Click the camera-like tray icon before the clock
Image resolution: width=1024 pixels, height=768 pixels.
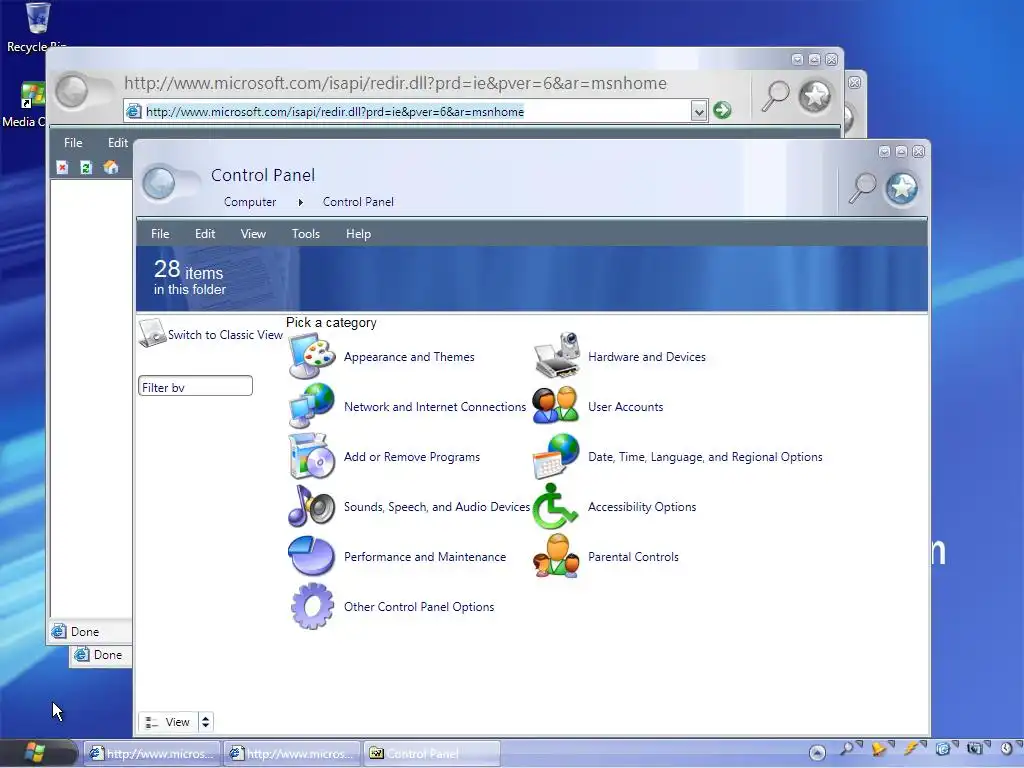[x=974, y=749]
